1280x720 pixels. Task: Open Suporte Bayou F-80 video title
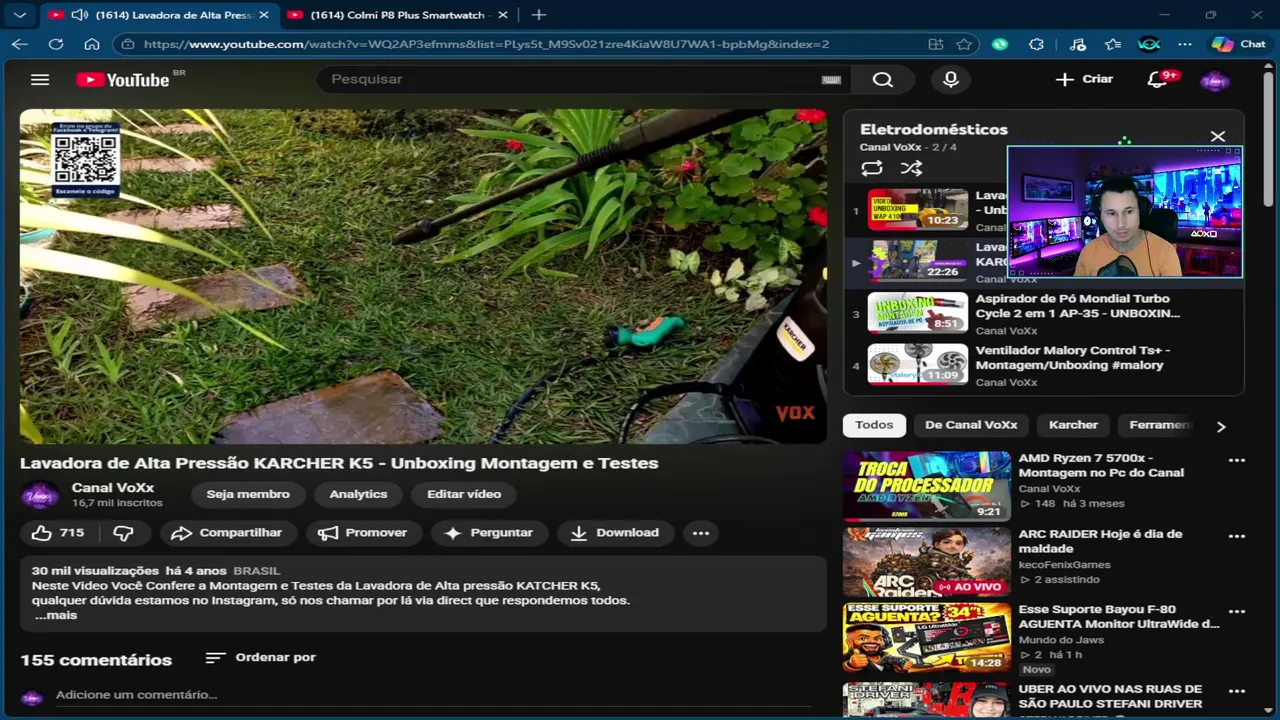(x=1119, y=617)
